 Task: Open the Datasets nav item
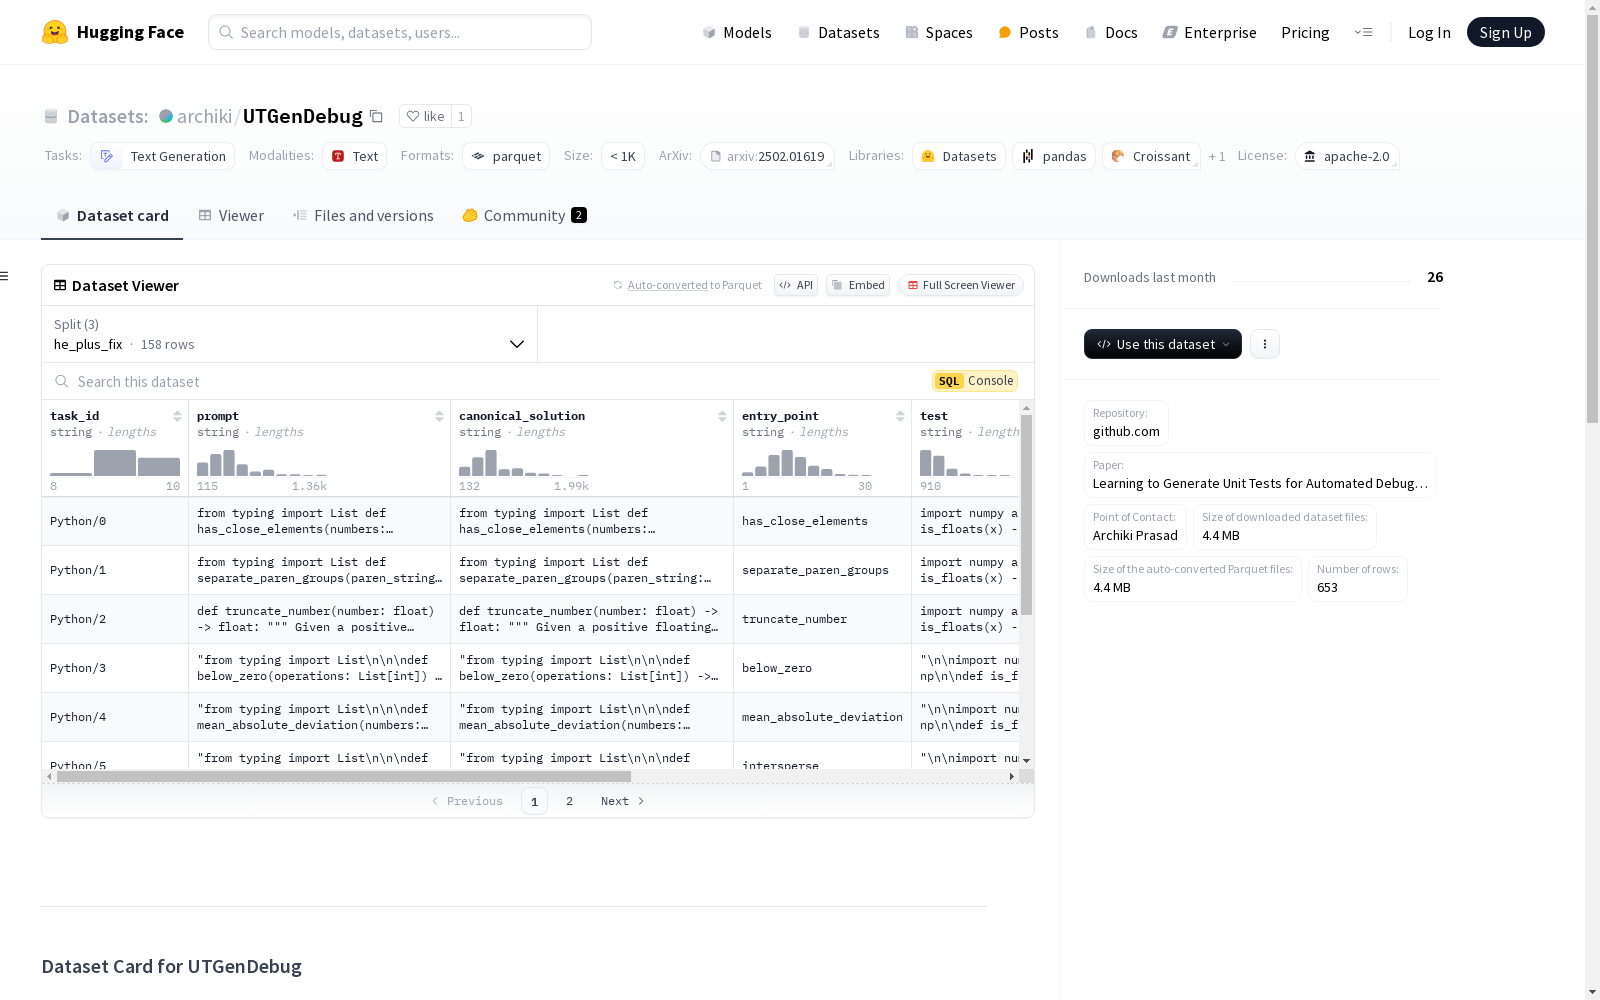click(x=838, y=32)
